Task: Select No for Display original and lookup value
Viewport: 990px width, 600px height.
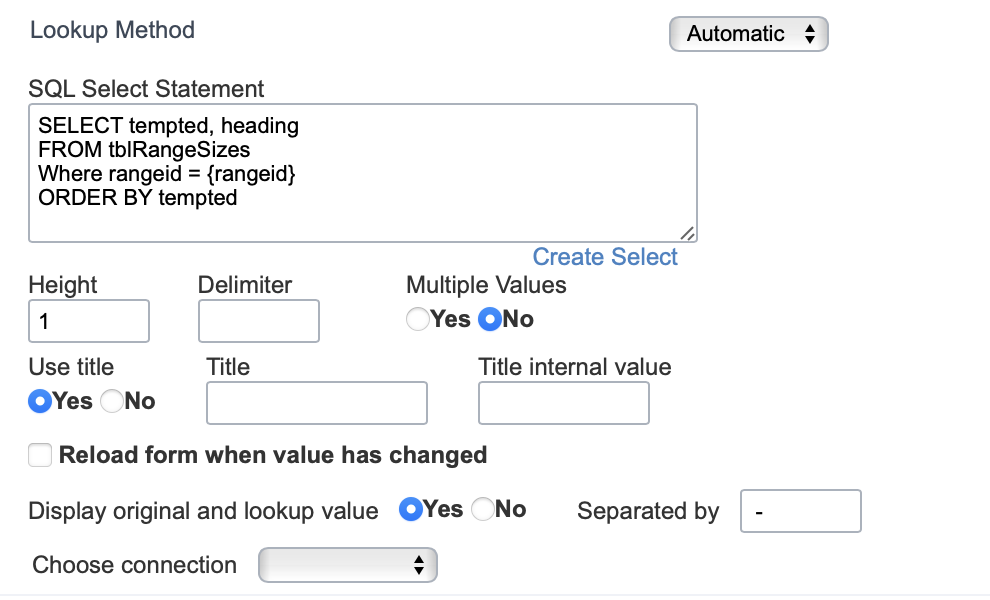Action: pyautogui.click(x=482, y=509)
